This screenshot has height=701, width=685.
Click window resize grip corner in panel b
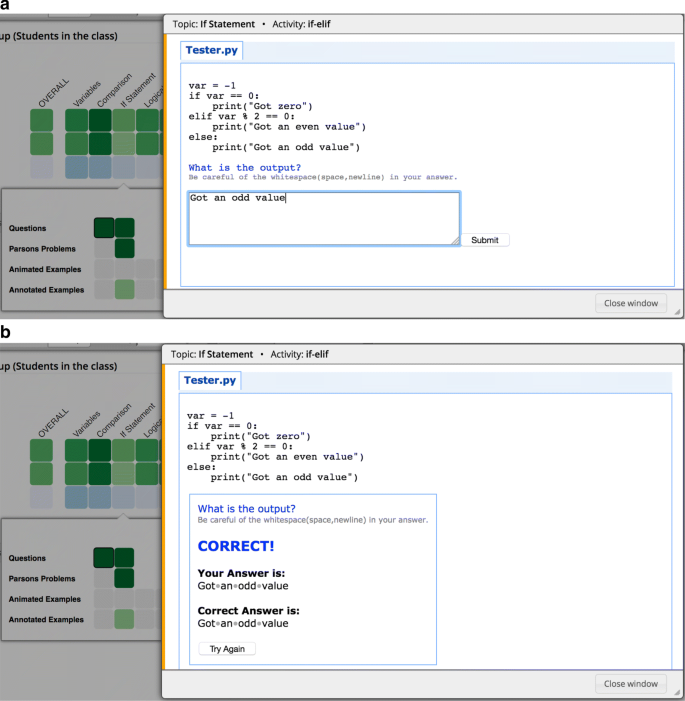tap(677, 692)
